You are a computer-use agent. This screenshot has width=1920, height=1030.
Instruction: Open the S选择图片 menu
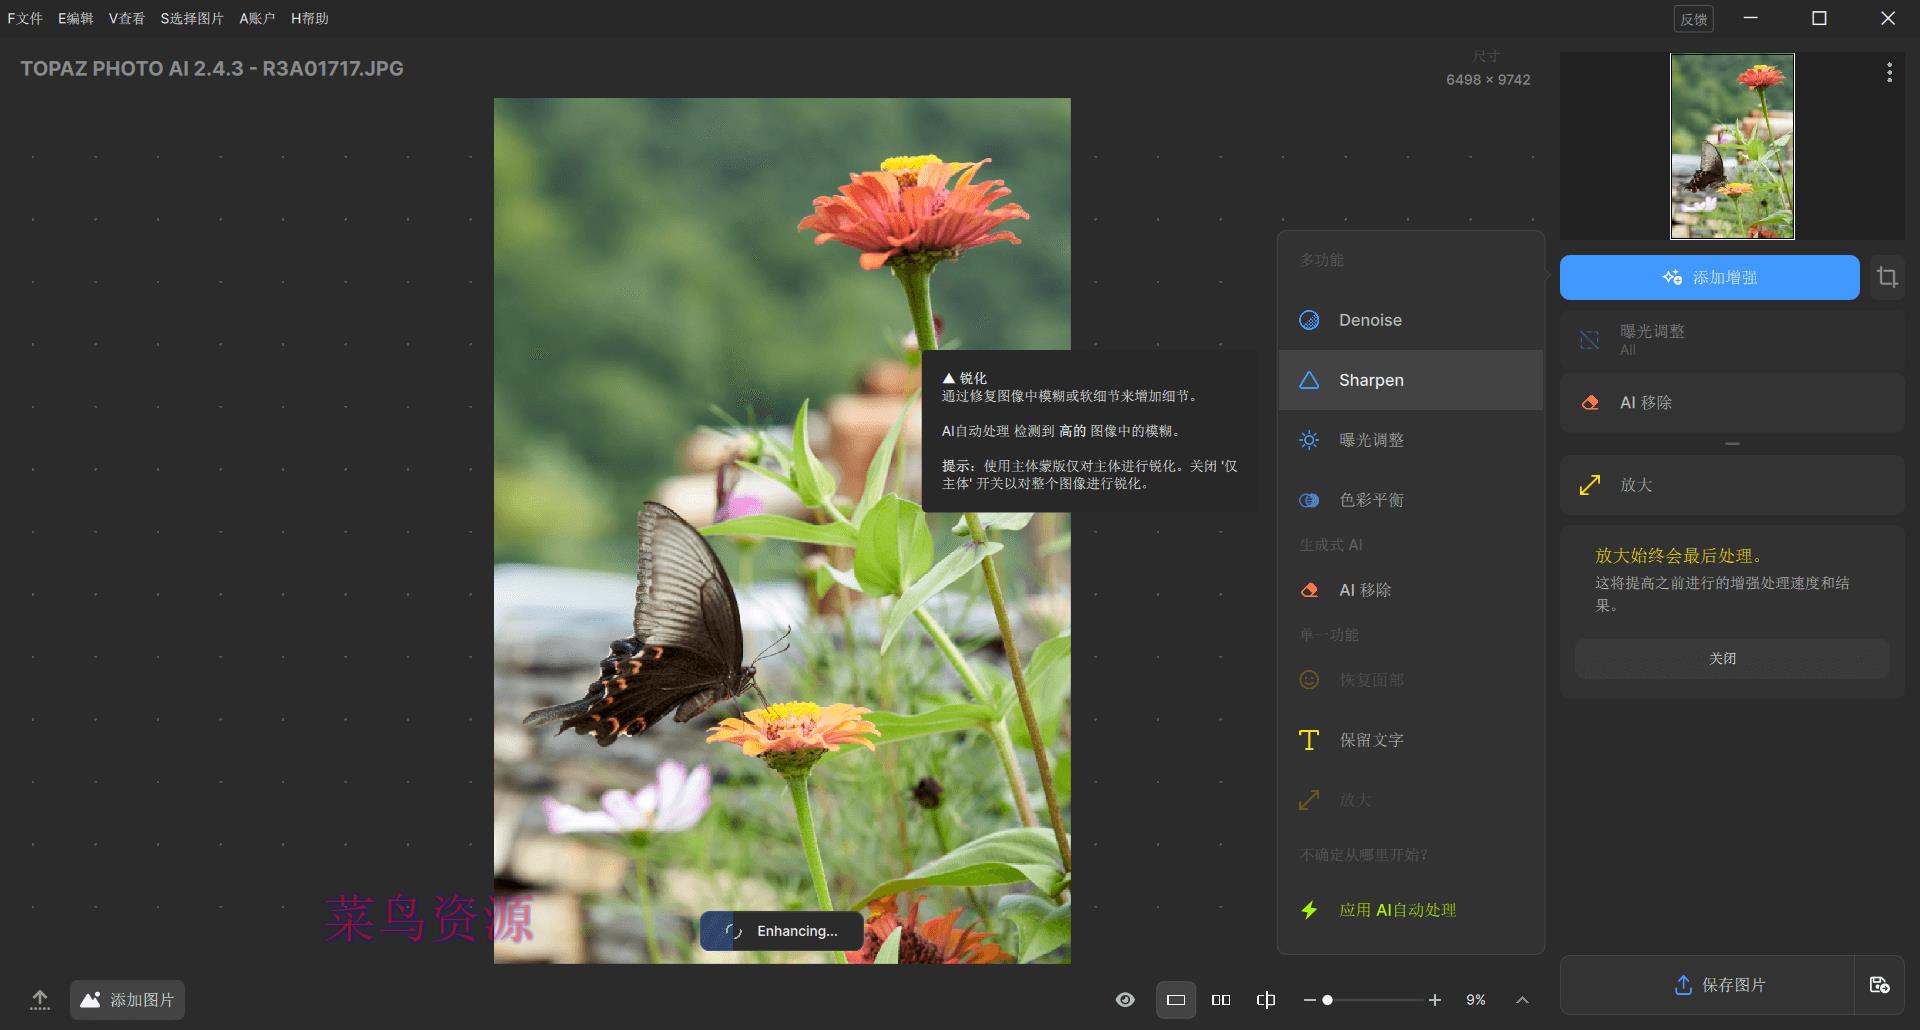pos(192,18)
